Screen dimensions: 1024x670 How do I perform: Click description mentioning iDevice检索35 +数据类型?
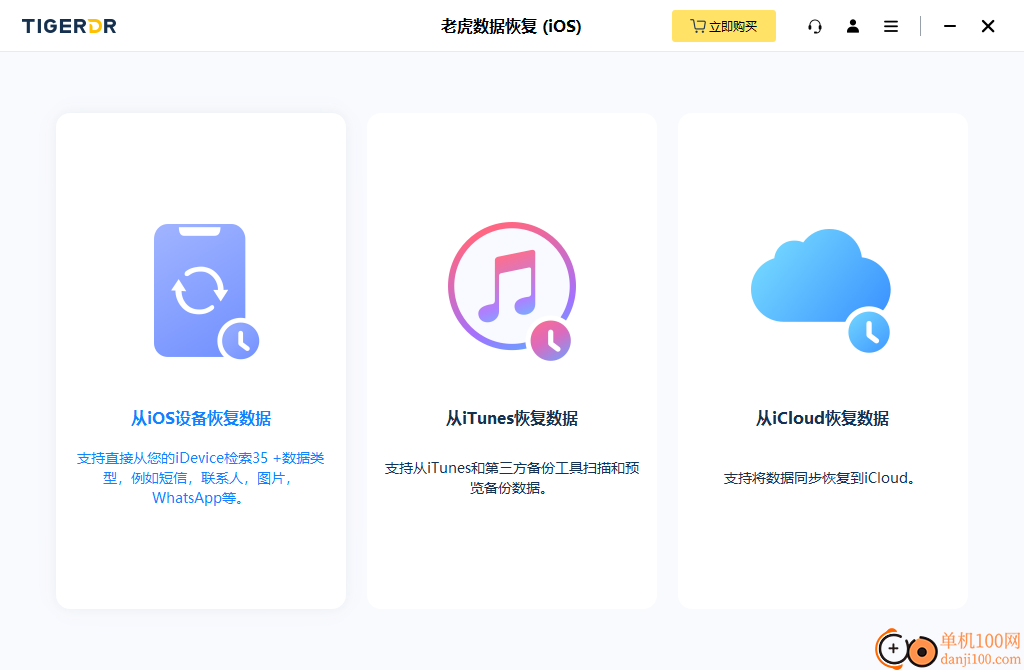pos(201,478)
